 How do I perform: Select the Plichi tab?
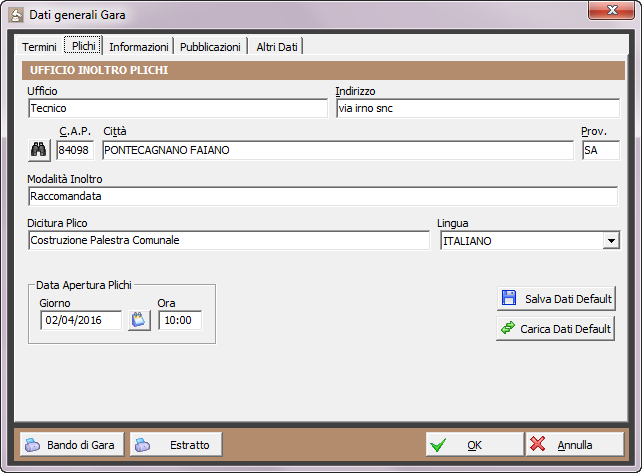point(84,46)
